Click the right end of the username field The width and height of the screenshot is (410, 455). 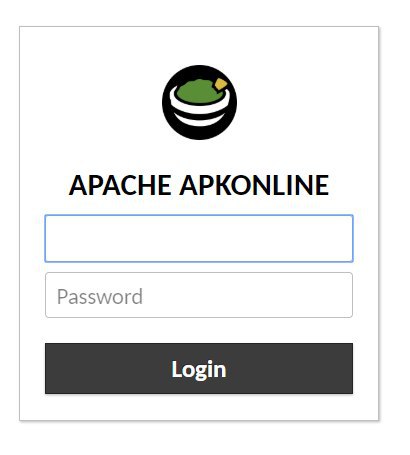(340, 238)
